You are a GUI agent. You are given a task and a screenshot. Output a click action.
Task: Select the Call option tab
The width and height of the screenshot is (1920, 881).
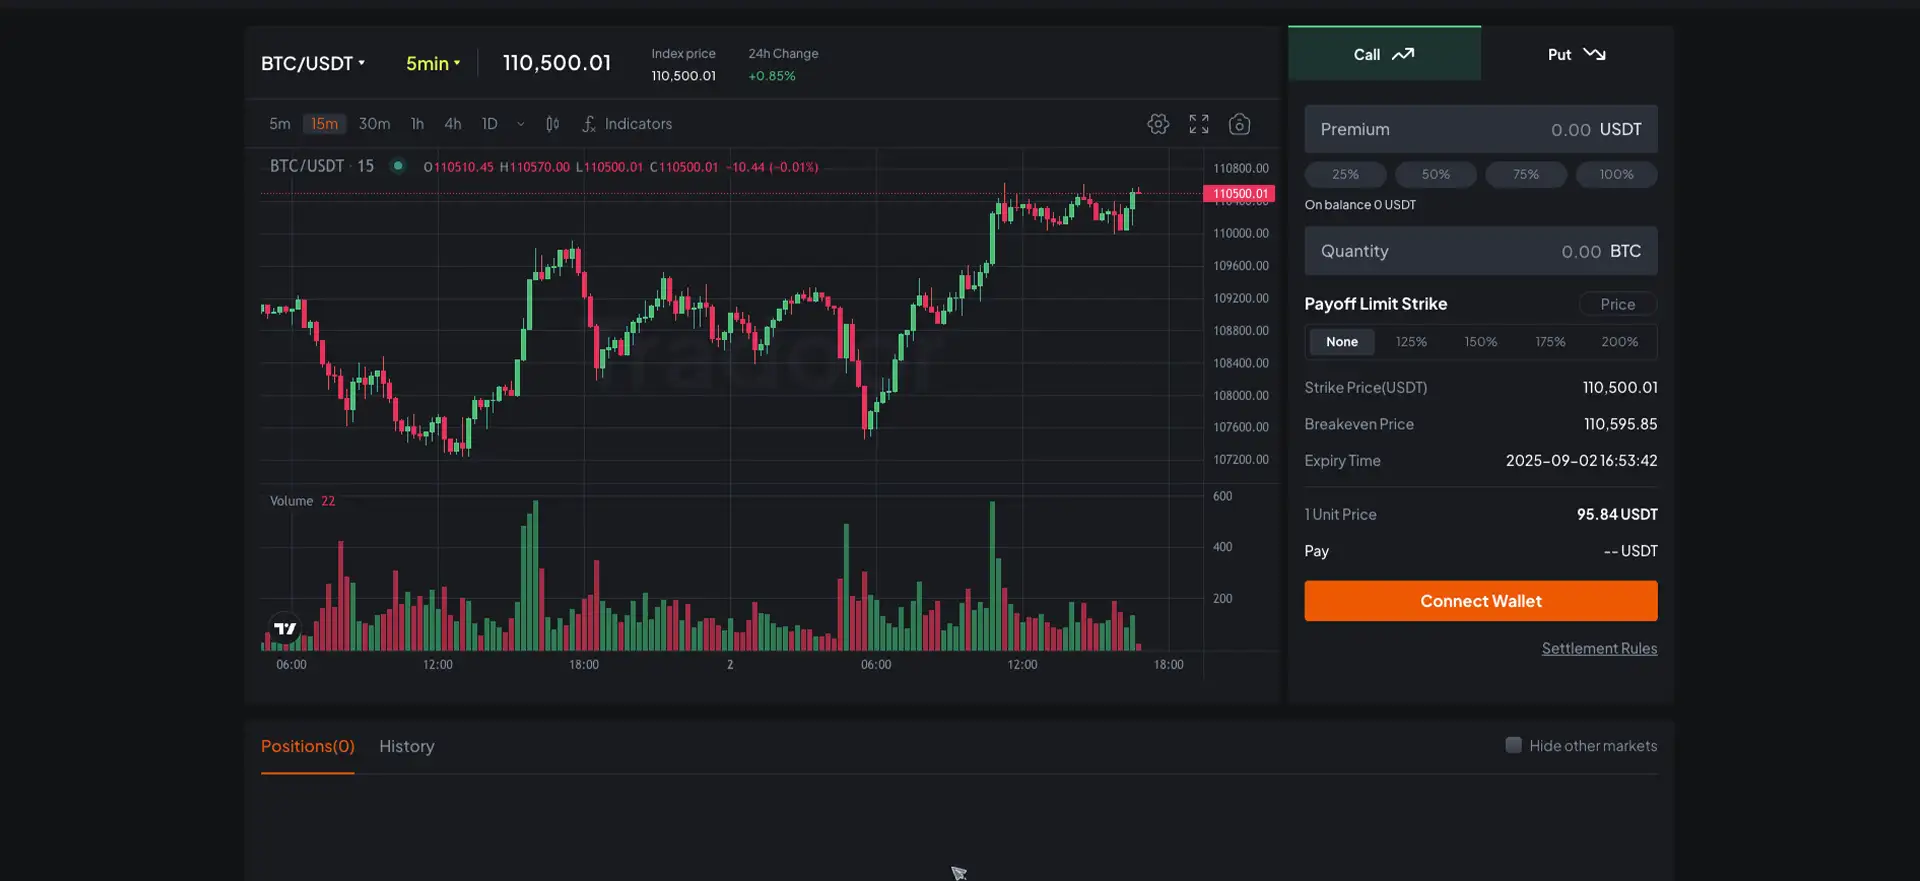(x=1383, y=54)
